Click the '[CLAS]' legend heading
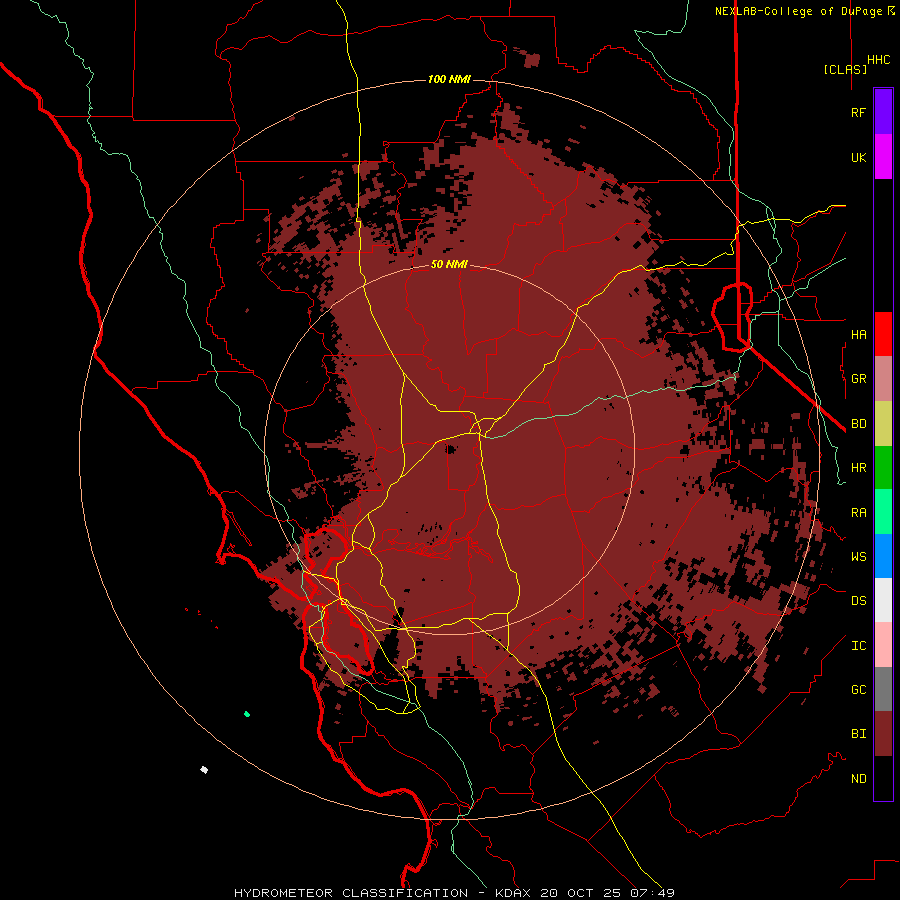The width and height of the screenshot is (900, 900). 845,69
